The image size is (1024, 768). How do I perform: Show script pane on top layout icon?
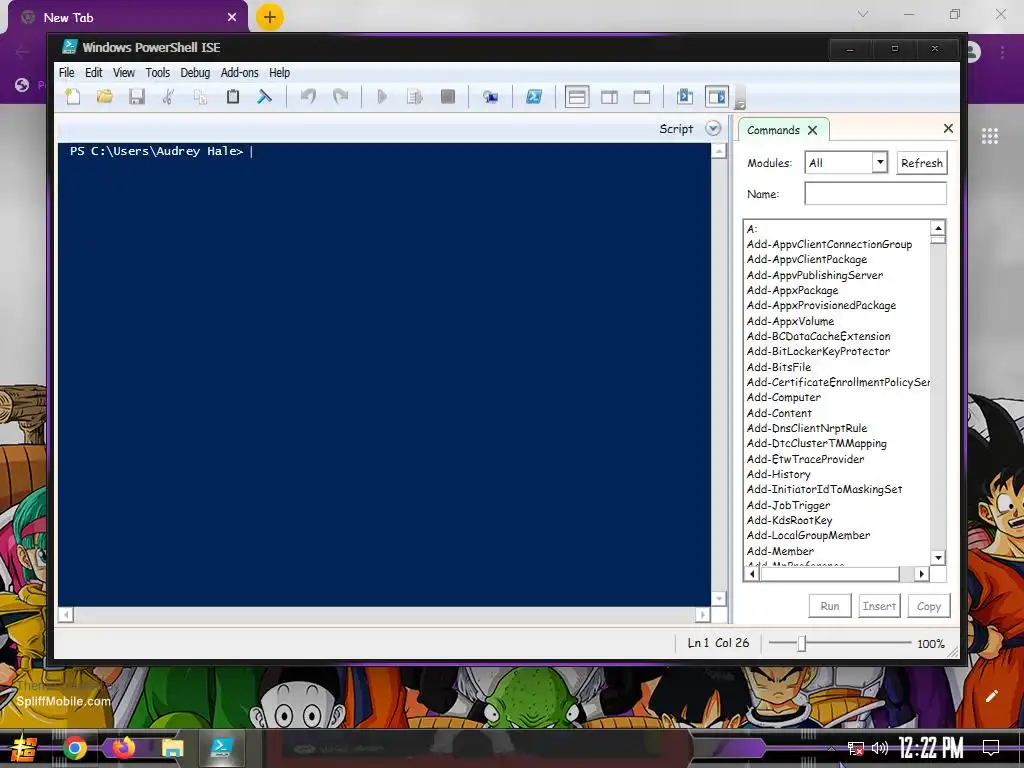coord(577,97)
